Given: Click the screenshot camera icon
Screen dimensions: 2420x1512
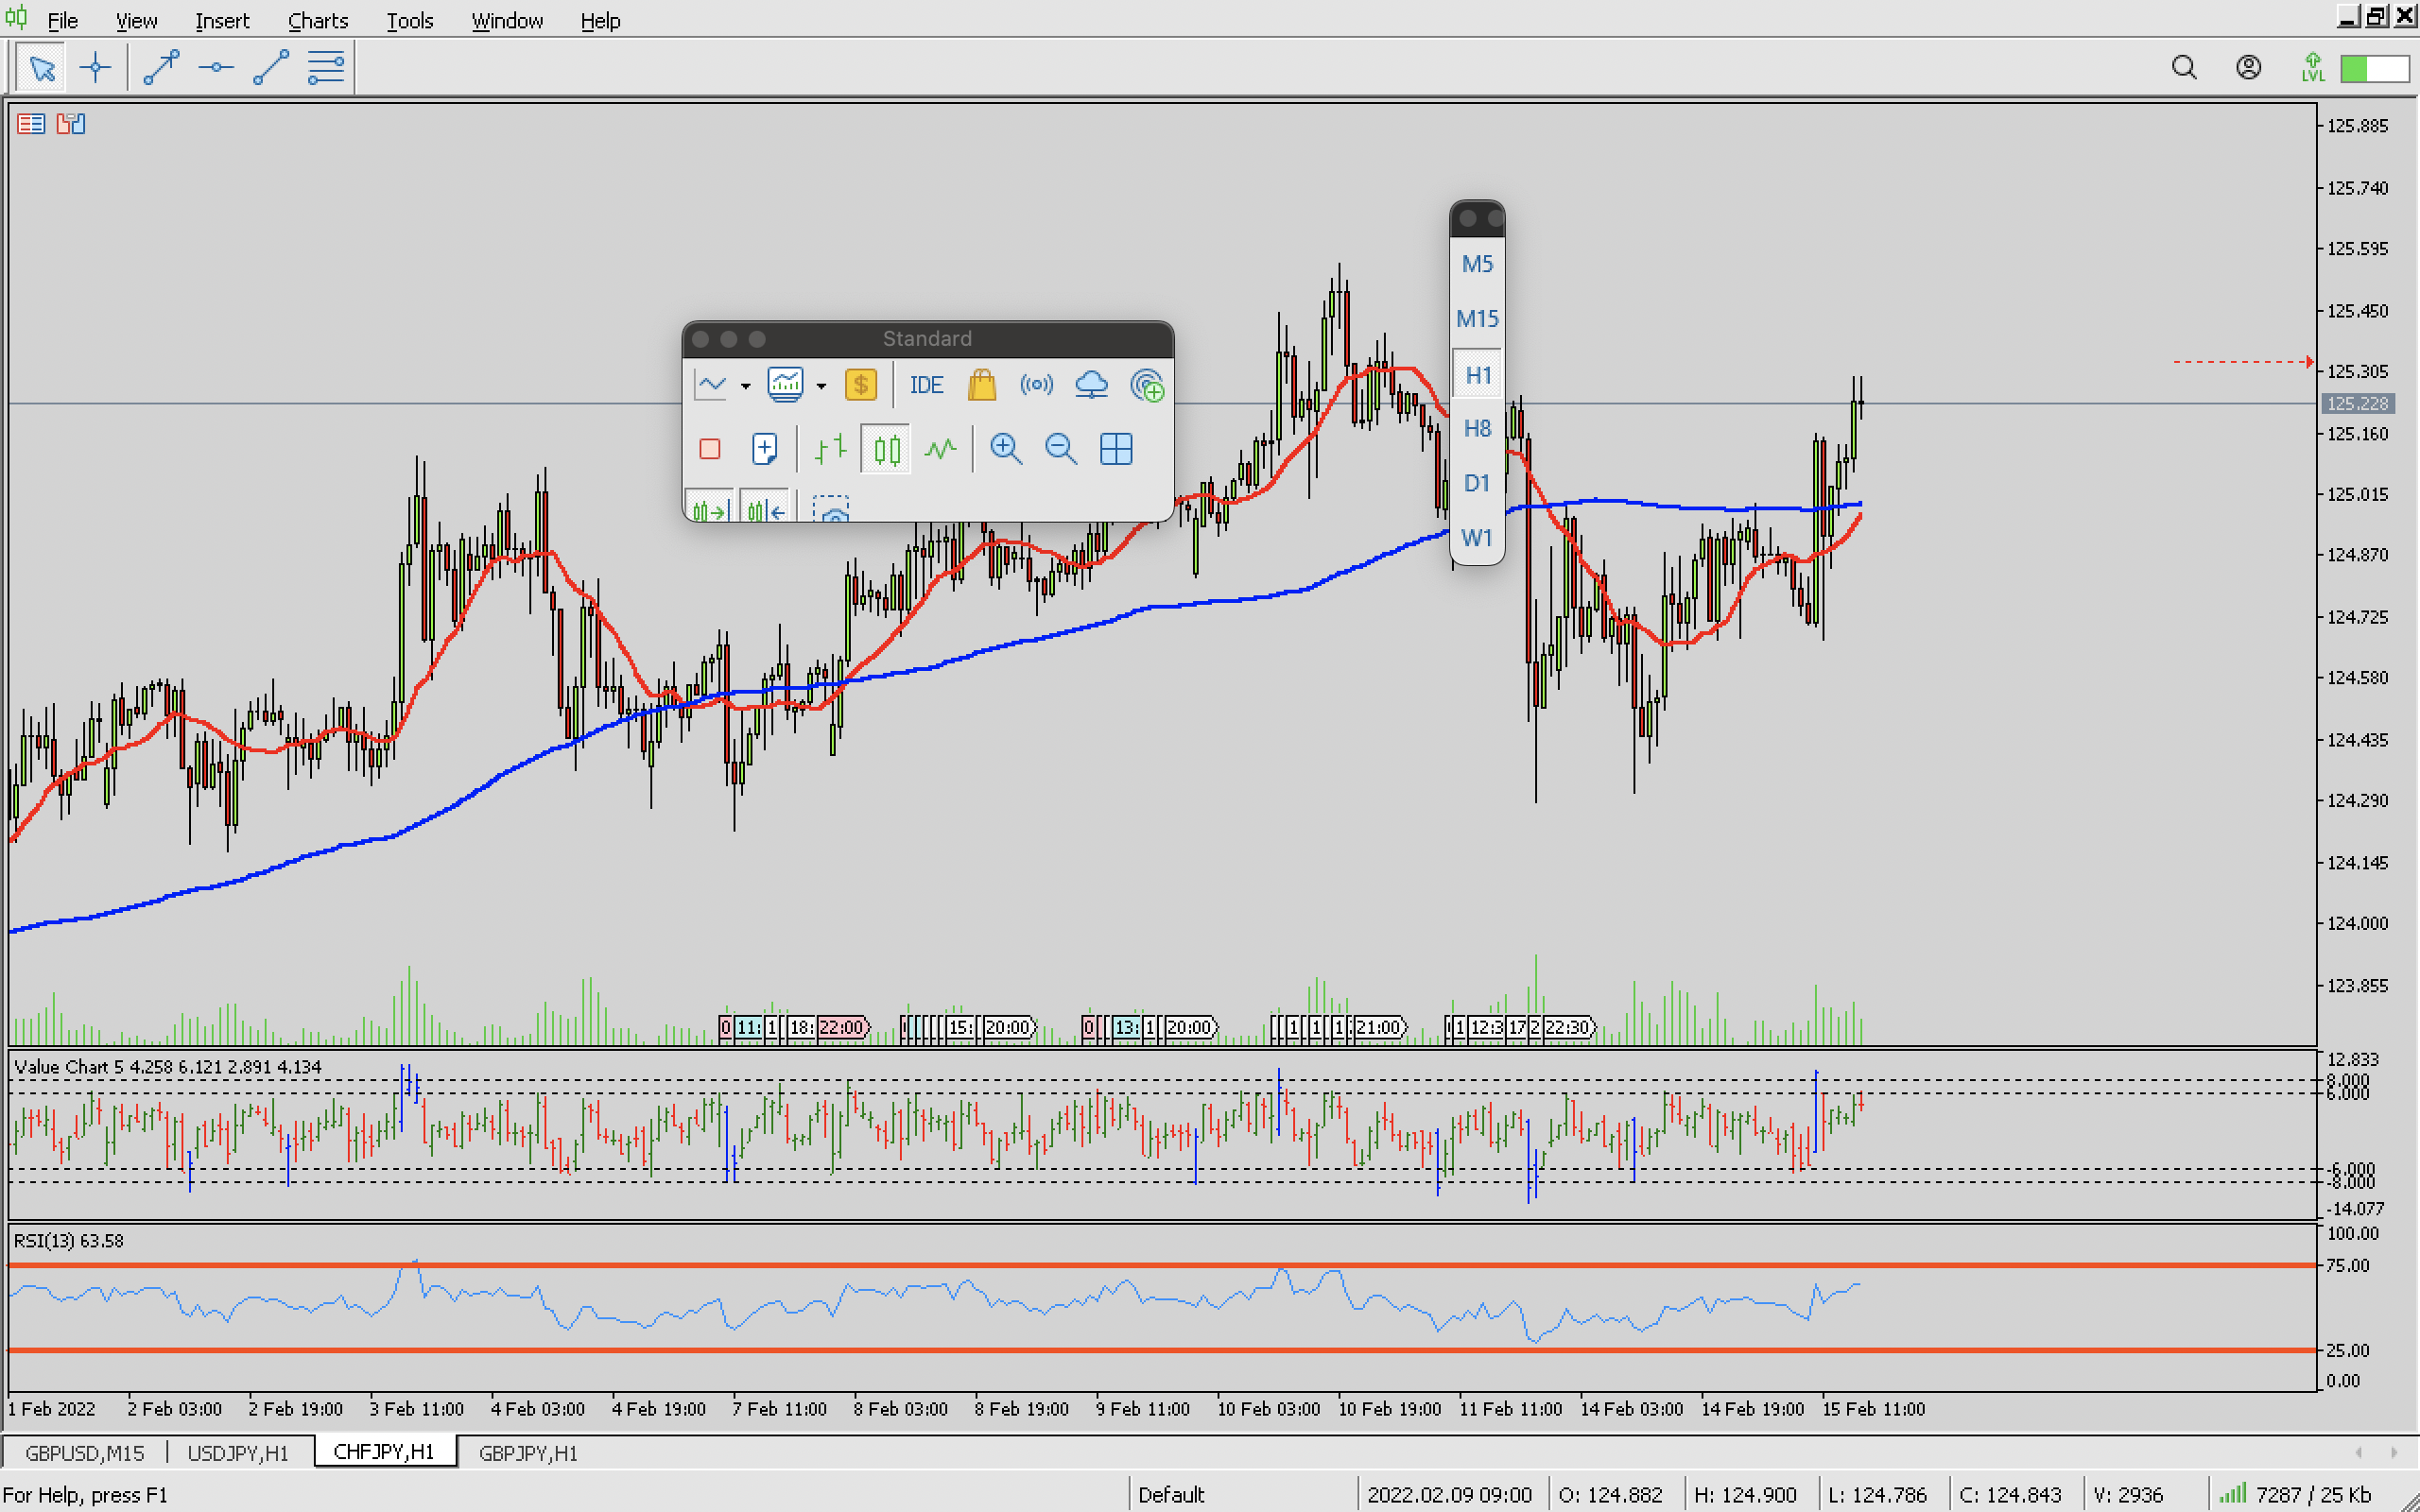Looking at the screenshot, I should 830,509.
